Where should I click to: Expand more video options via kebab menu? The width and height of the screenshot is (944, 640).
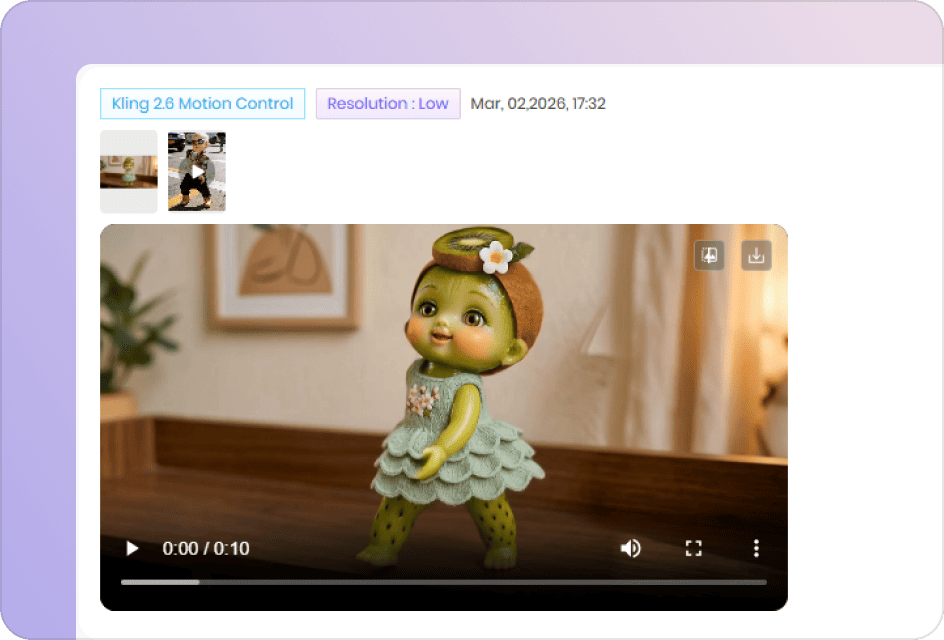click(756, 548)
